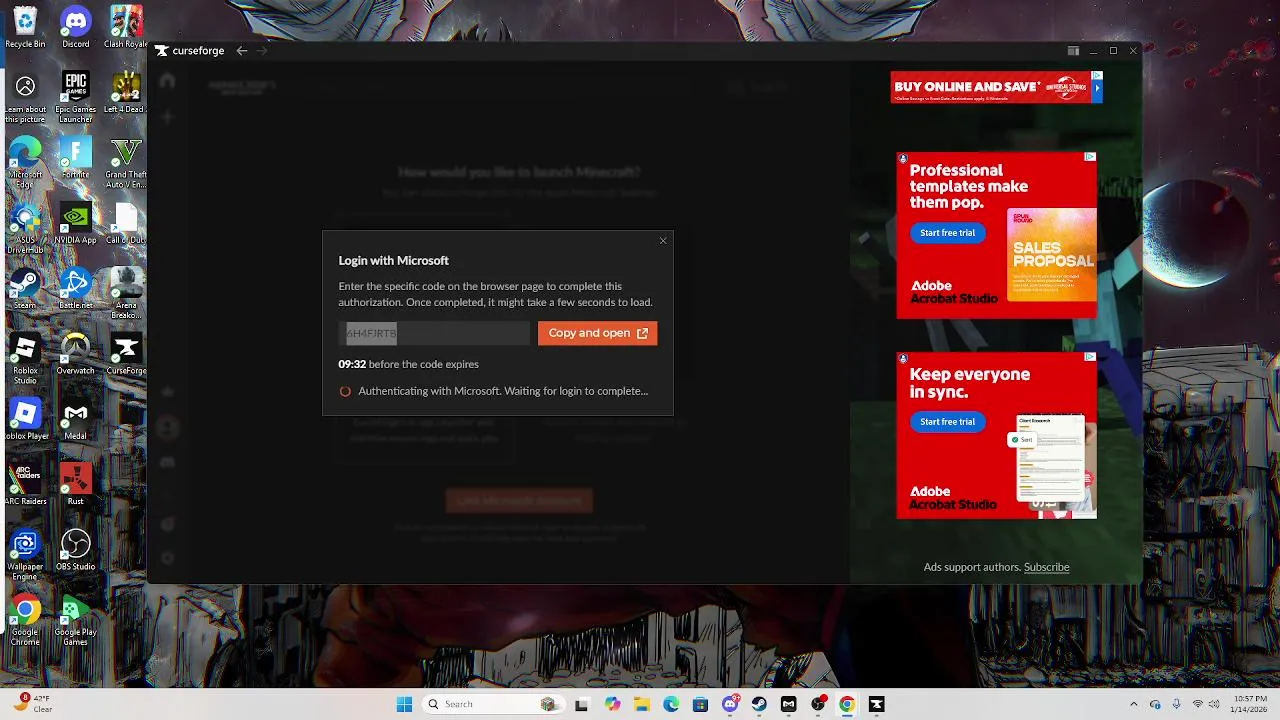This screenshot has width=1280, height=720.
Task: Select the Fortnite desktop icon
Action: click(76, 157)
